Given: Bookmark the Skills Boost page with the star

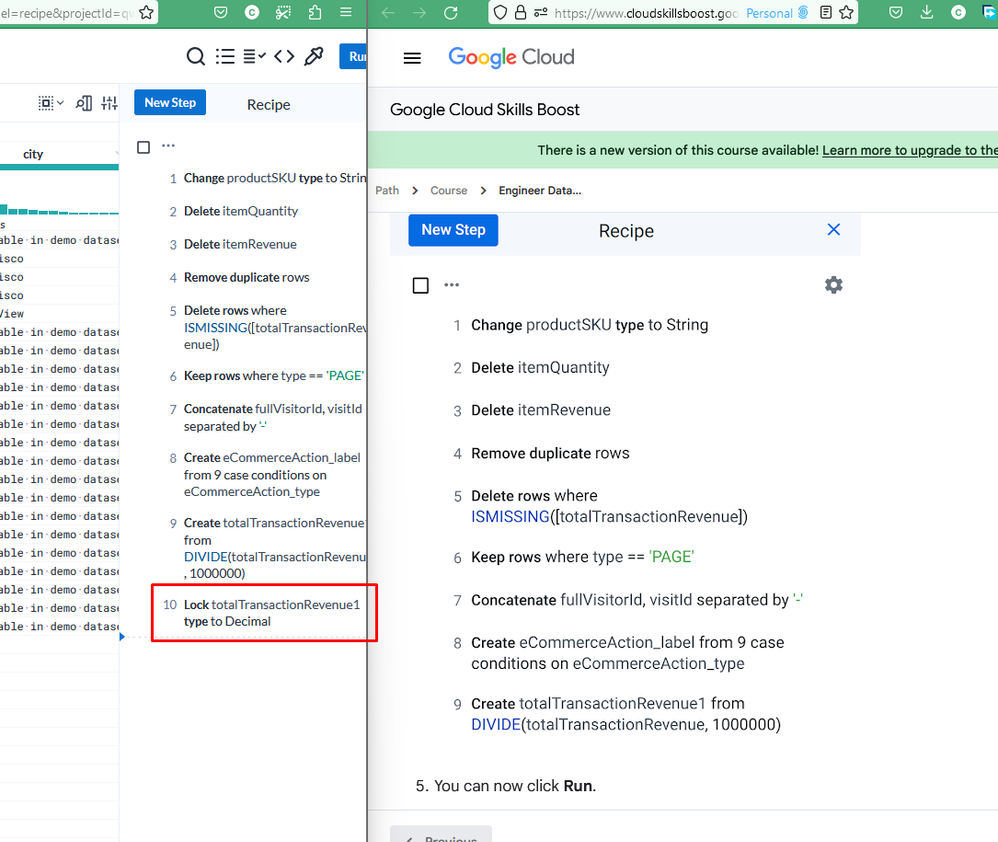Looking at the screenshot, I should (x=847, y=13).
